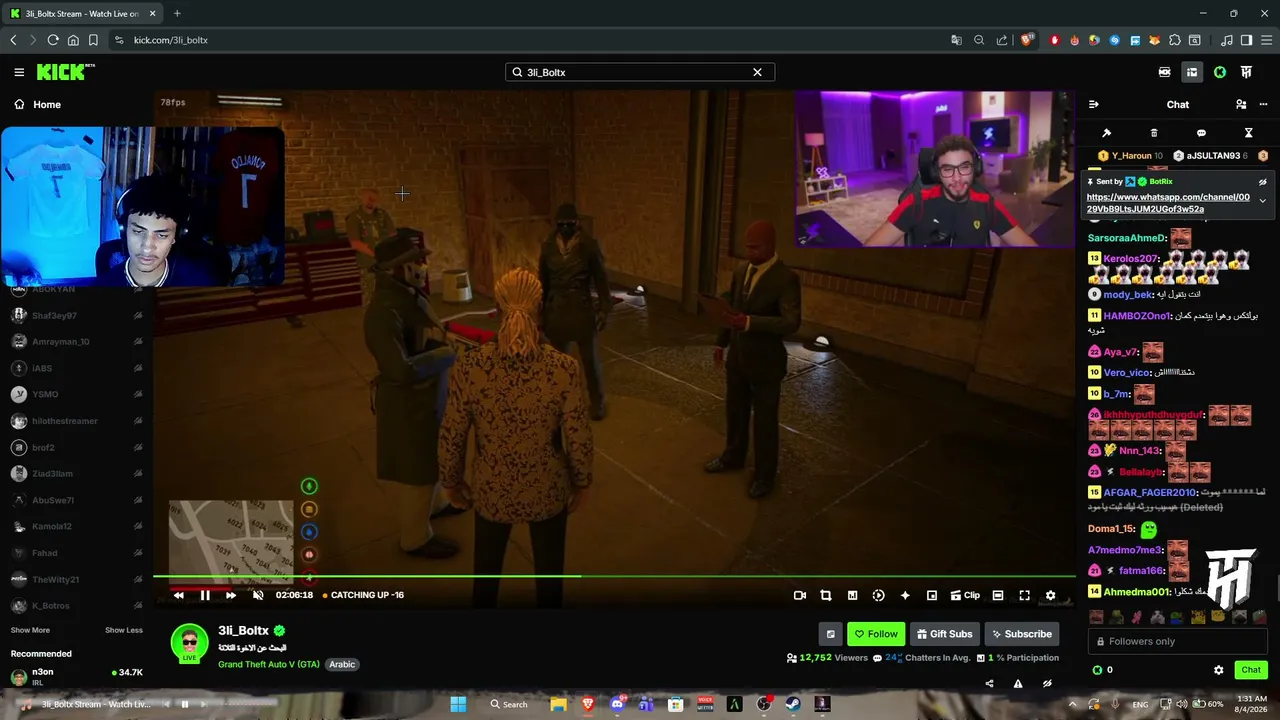Open browser extensions puzzle icon
This screenshot has width=1280, height=720.
point(1175,40)
